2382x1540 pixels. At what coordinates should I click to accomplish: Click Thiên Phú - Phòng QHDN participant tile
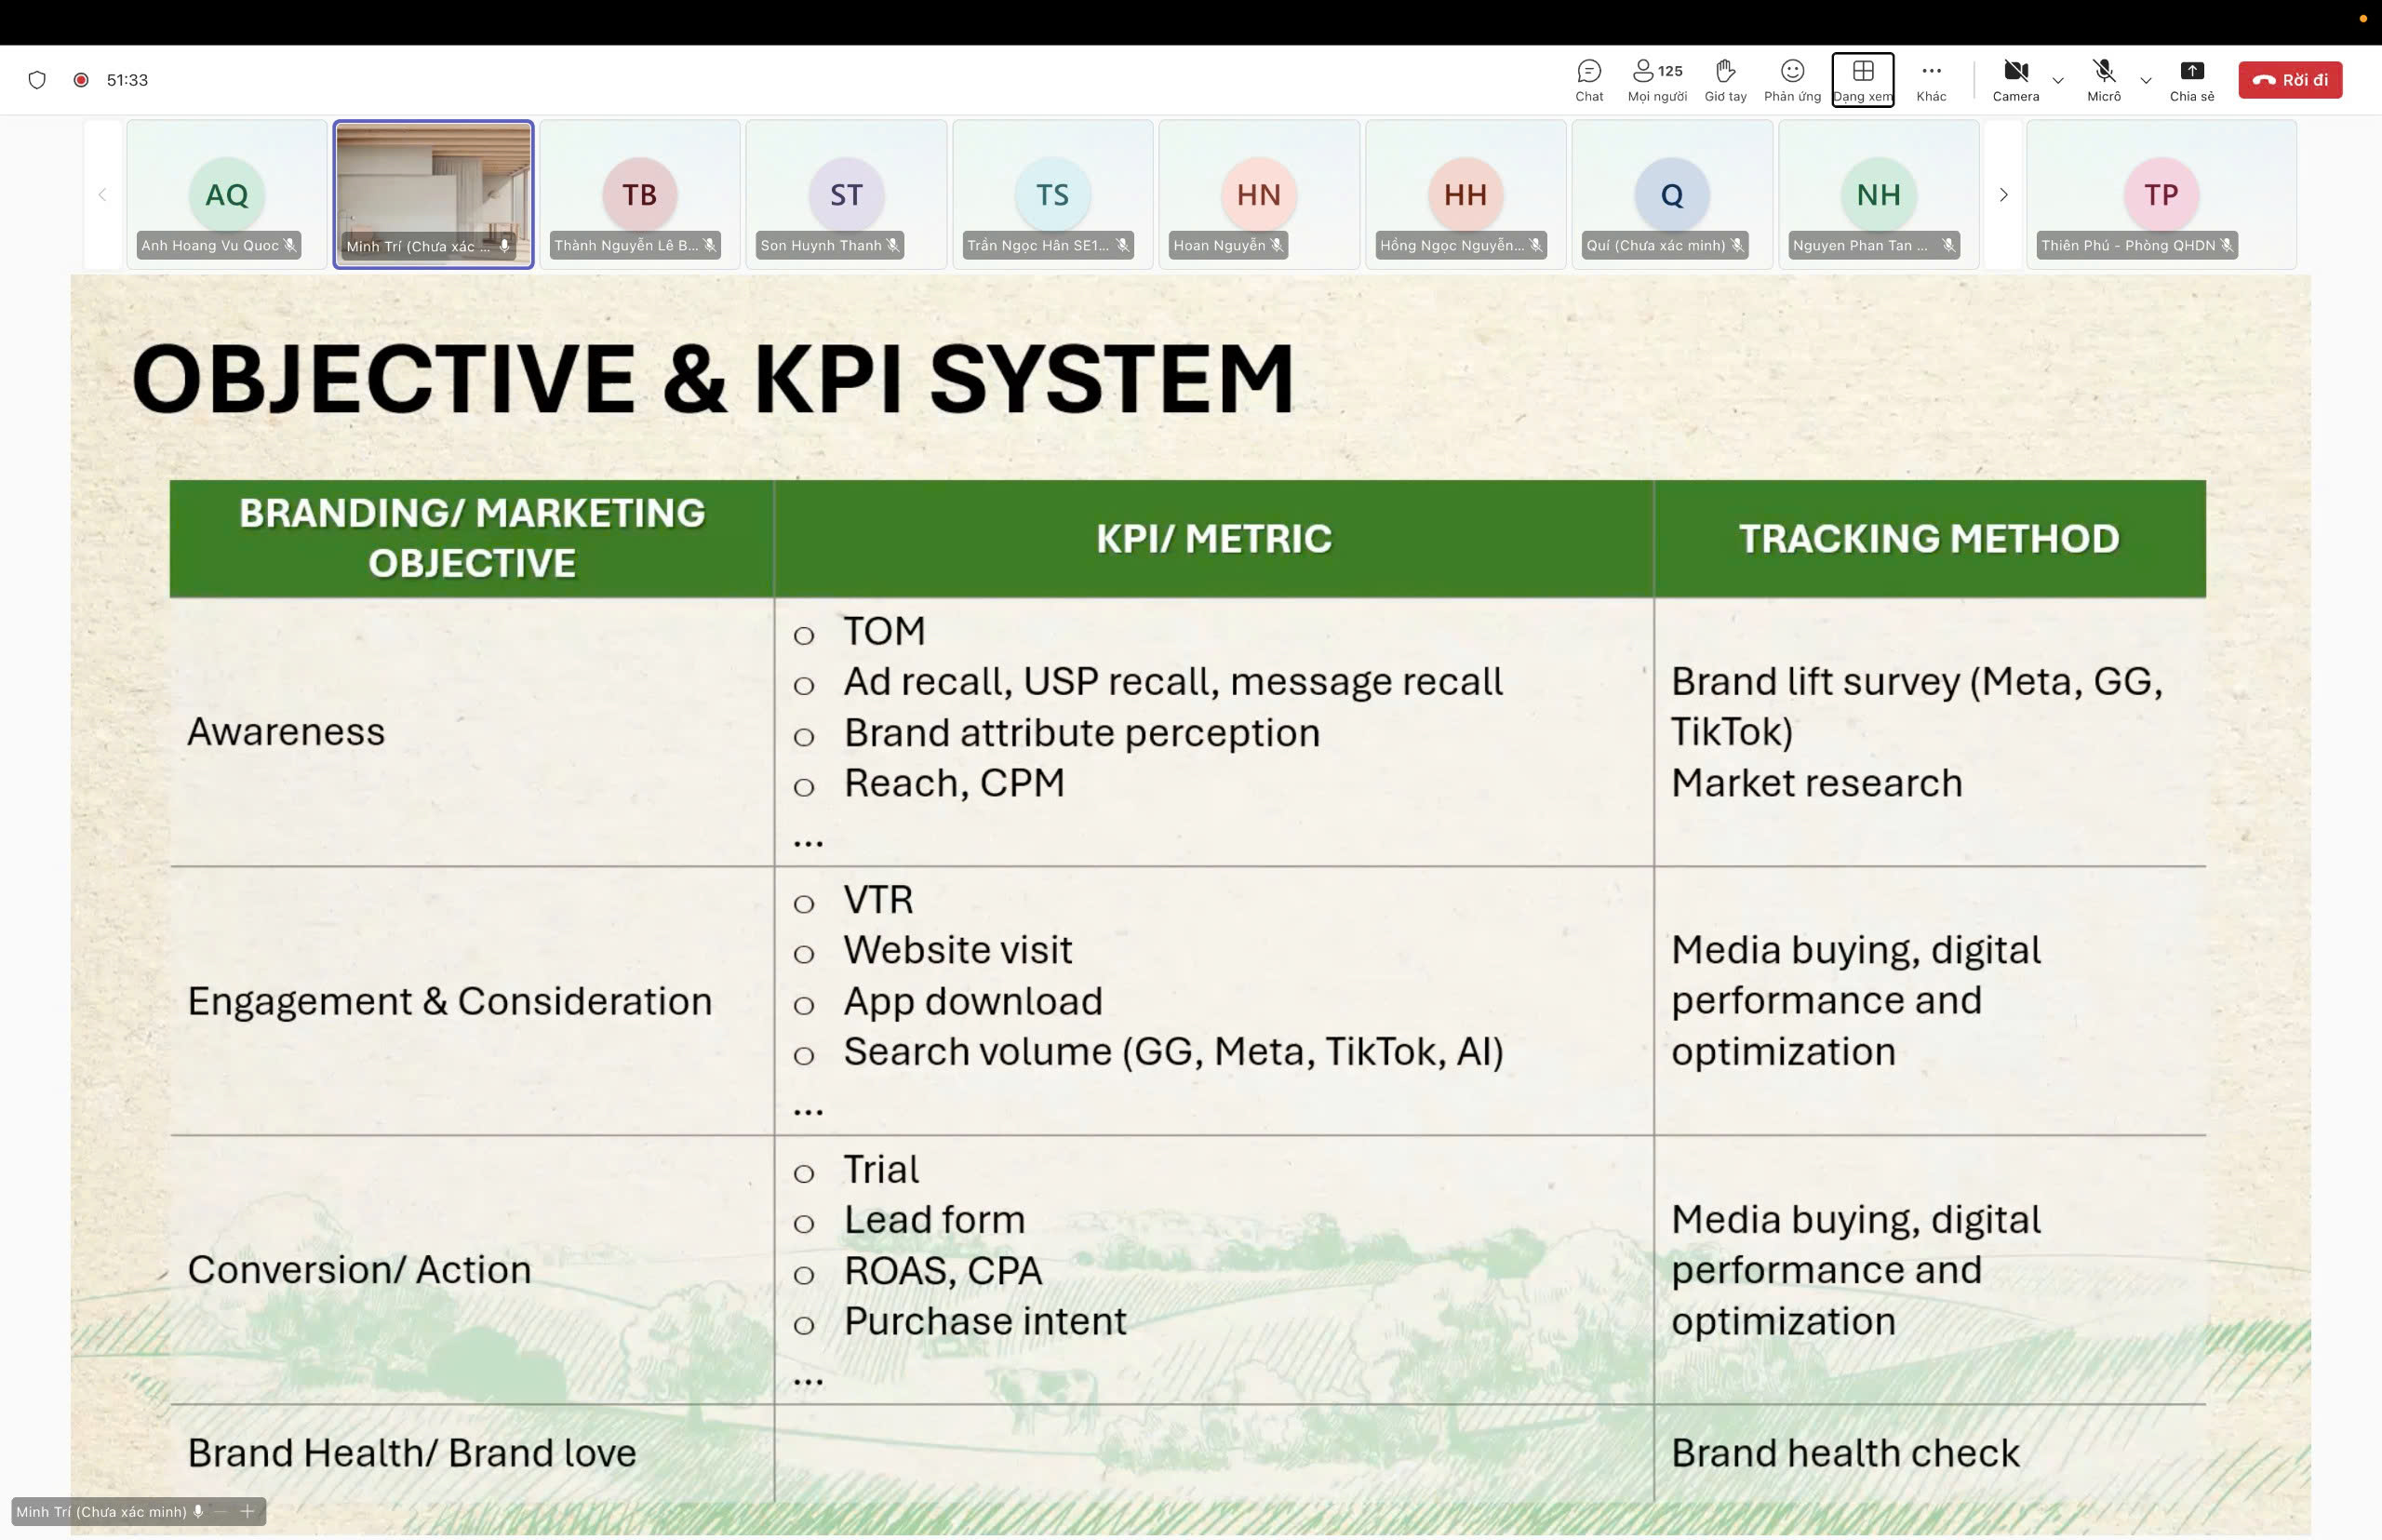[x=2160, y=194]
